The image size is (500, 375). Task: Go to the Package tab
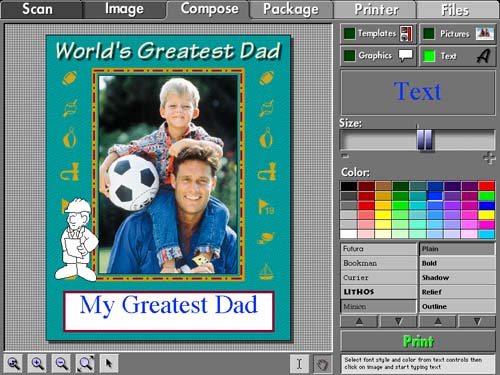pos(291,9)
